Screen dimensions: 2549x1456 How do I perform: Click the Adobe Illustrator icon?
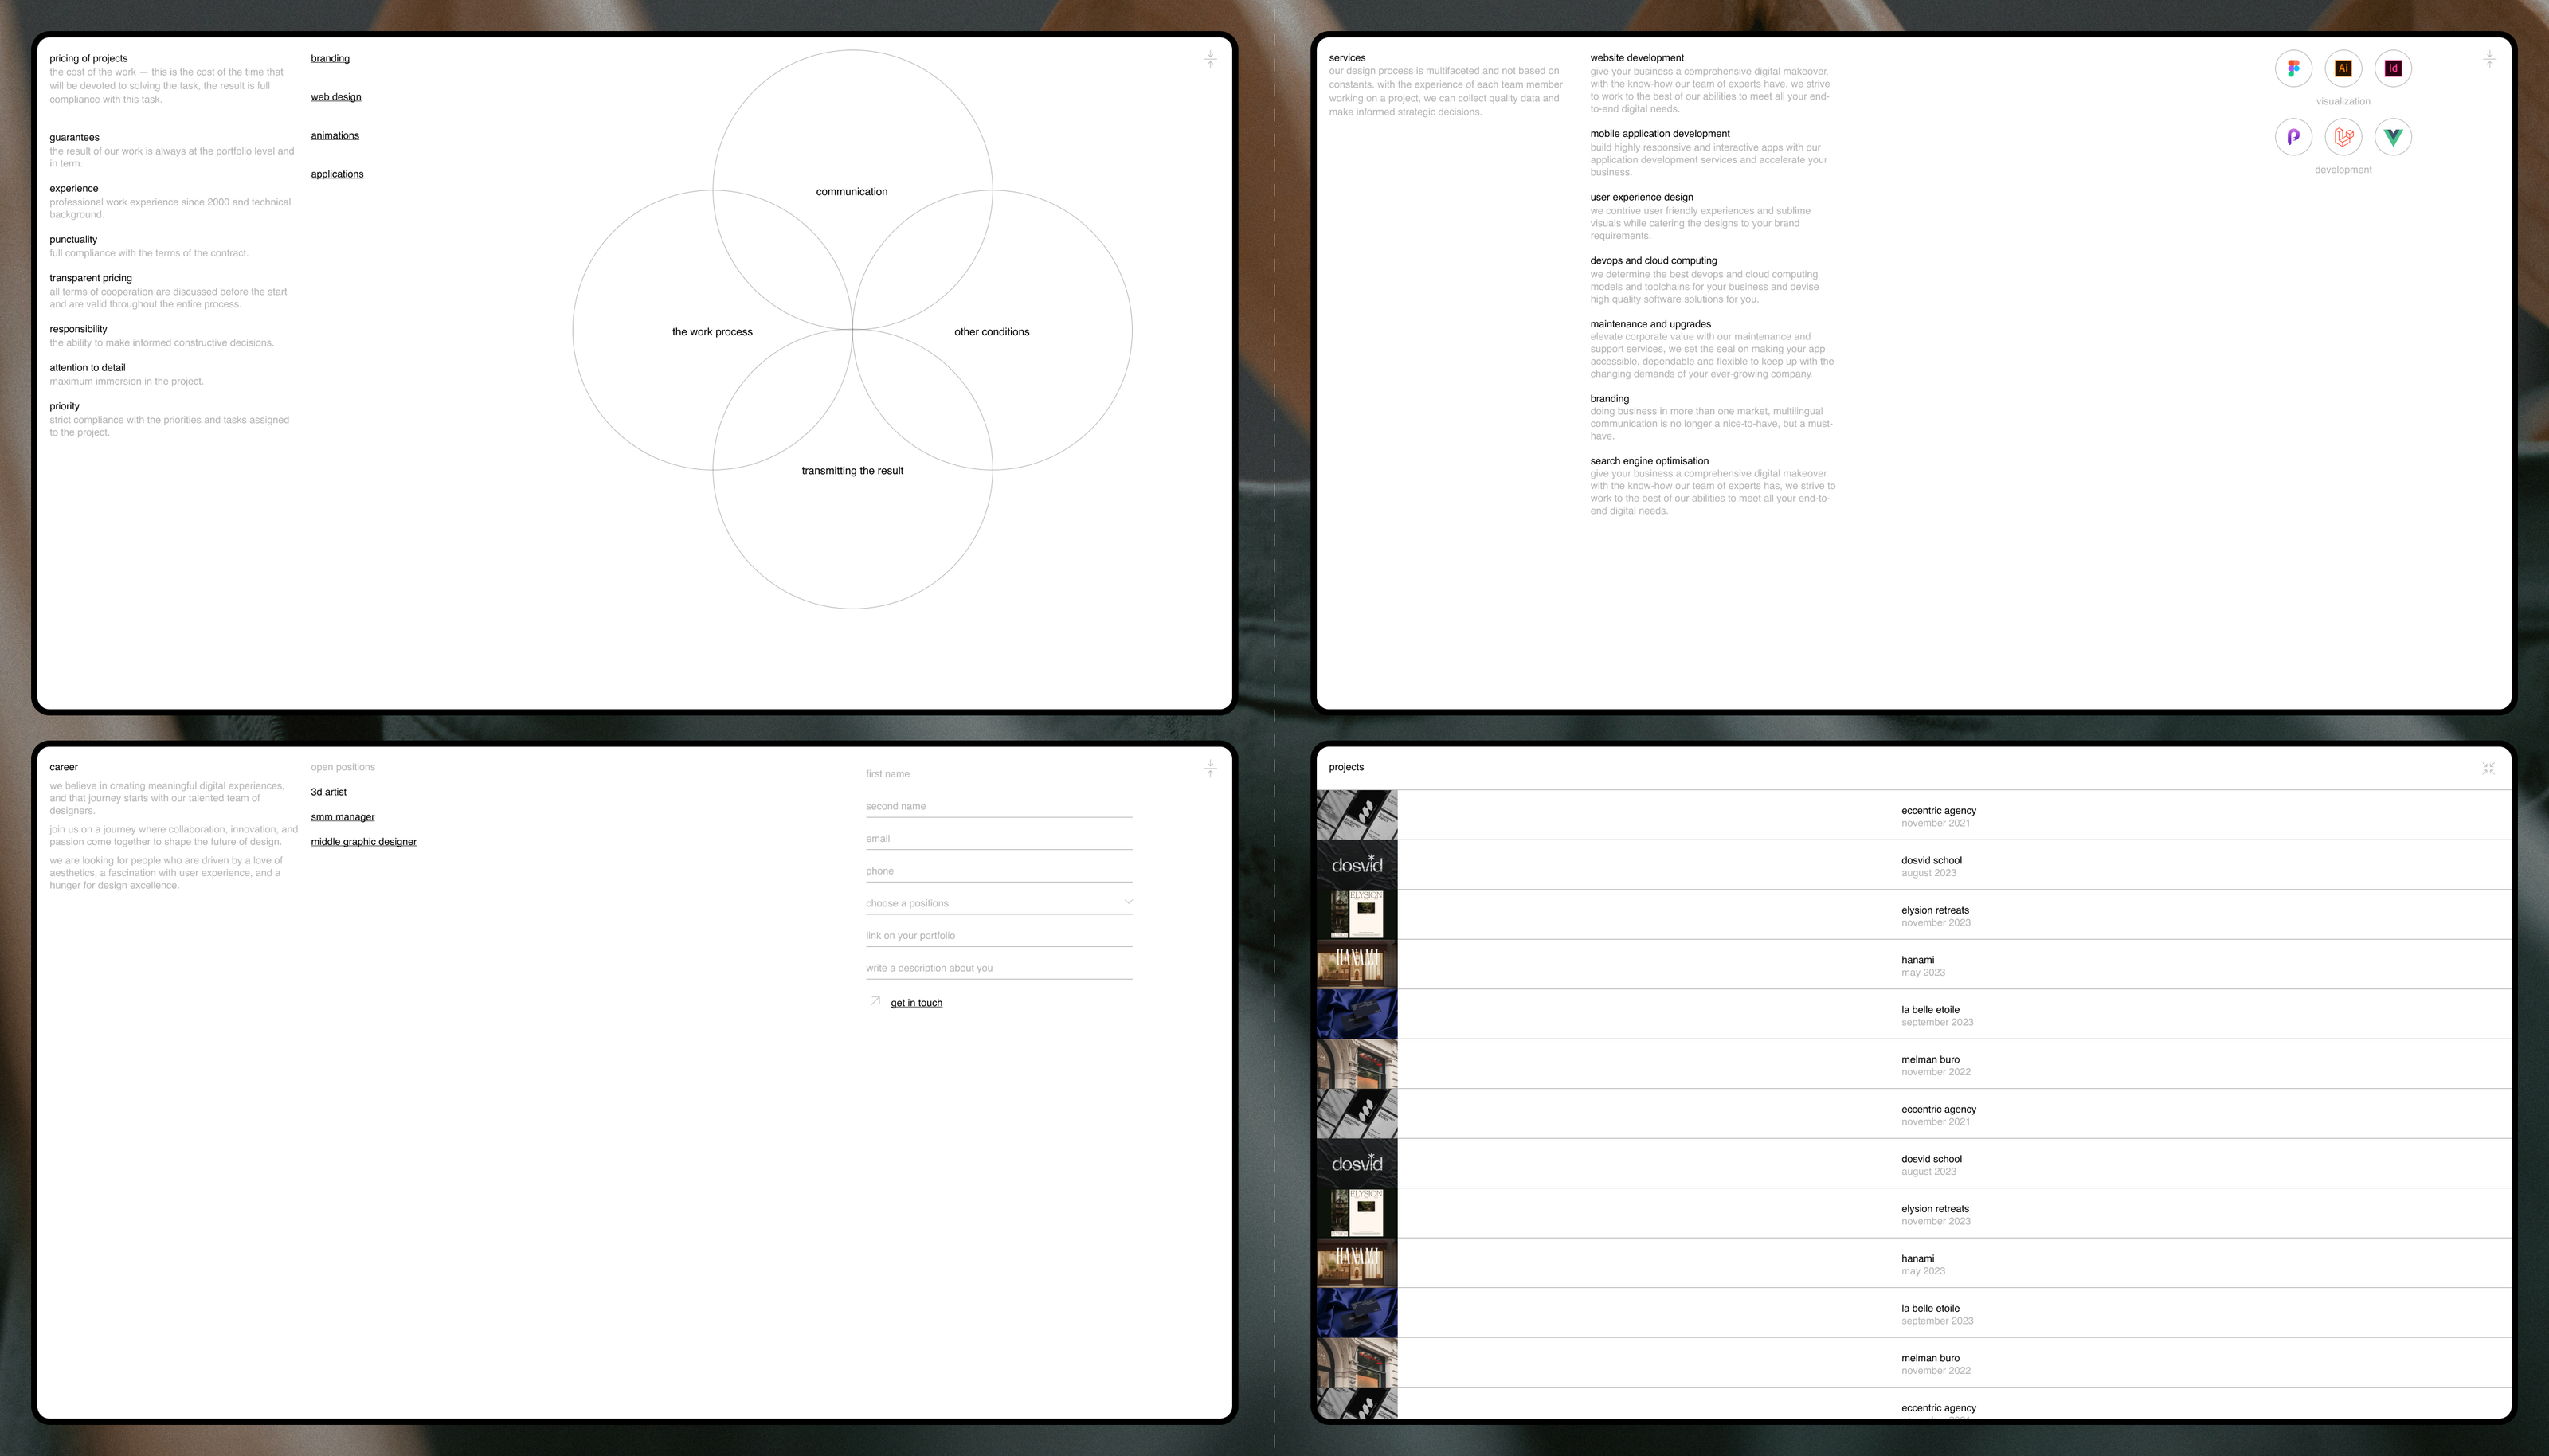2343,68
